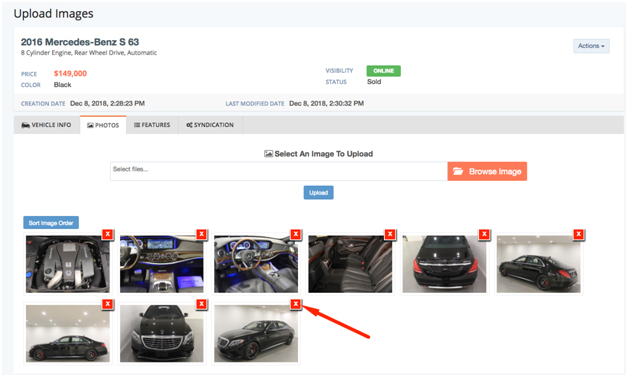This screenshot has height=375, width=628.
Task: View the rear seats thumbnail
Action: (x=350, y=264)
